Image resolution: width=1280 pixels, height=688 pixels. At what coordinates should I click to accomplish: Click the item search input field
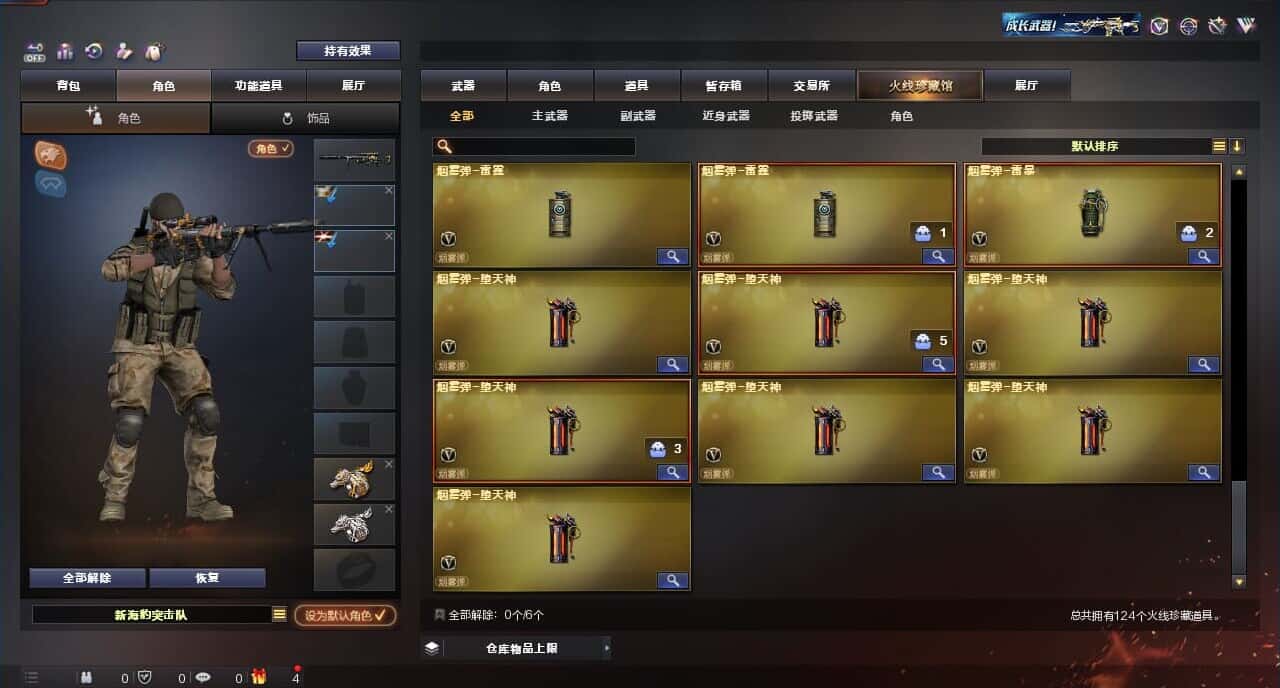click(x=534, y=146)
